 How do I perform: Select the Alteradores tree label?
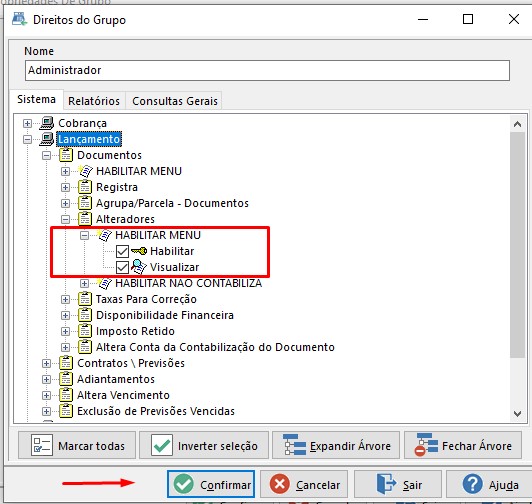tap(125, 219)
